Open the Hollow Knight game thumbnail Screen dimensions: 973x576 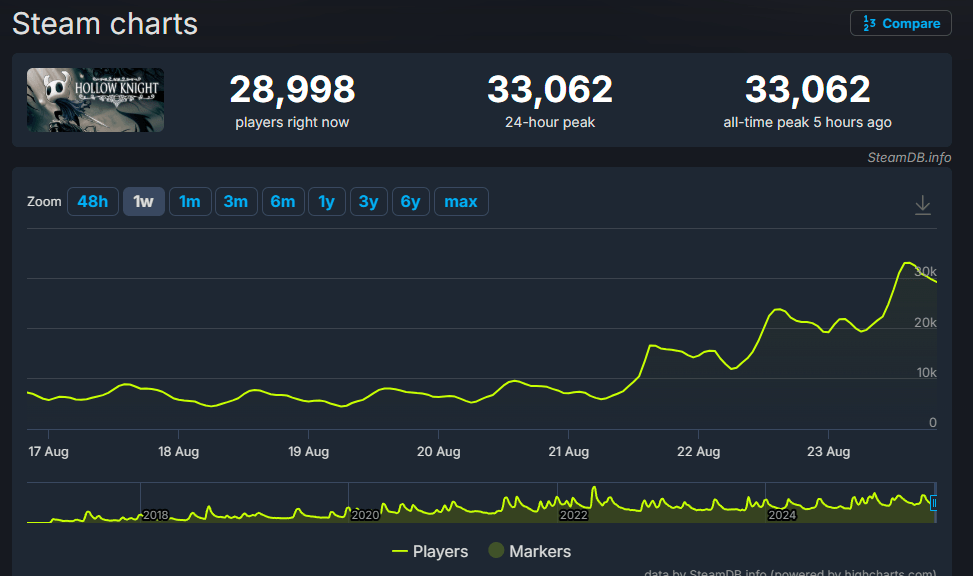click(x=95, y=100)
